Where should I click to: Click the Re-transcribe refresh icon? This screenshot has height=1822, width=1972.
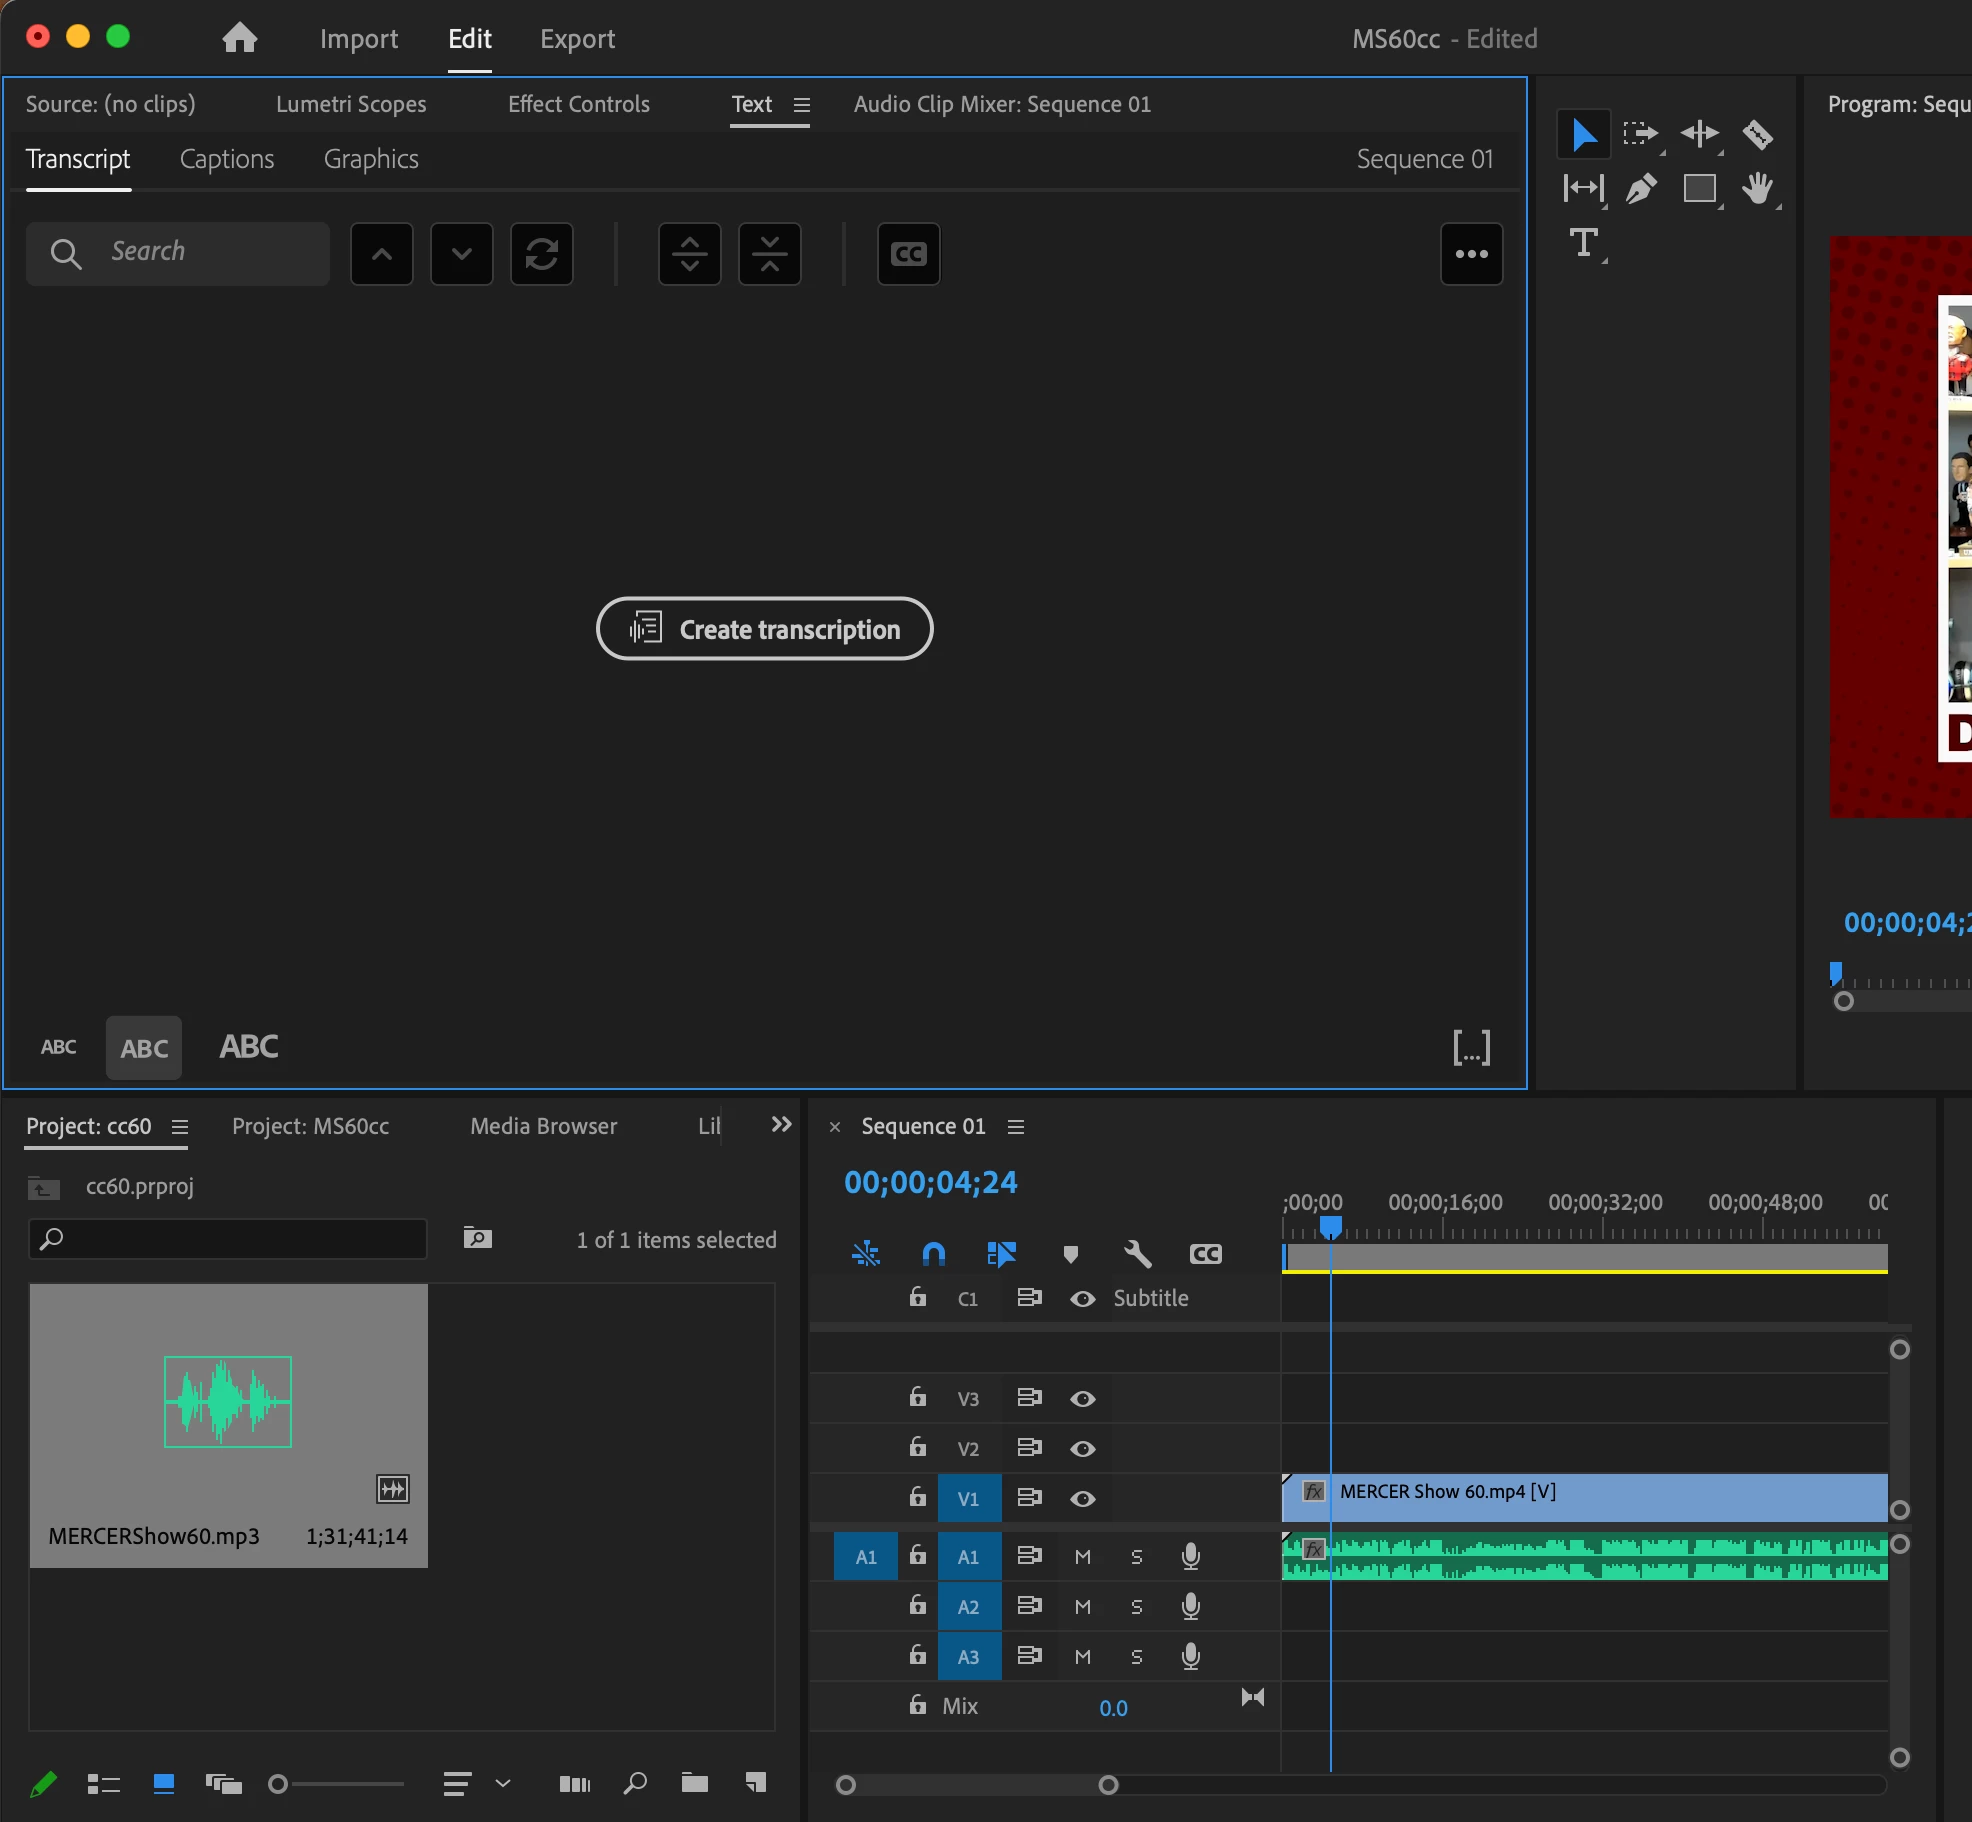pos(541,254)
